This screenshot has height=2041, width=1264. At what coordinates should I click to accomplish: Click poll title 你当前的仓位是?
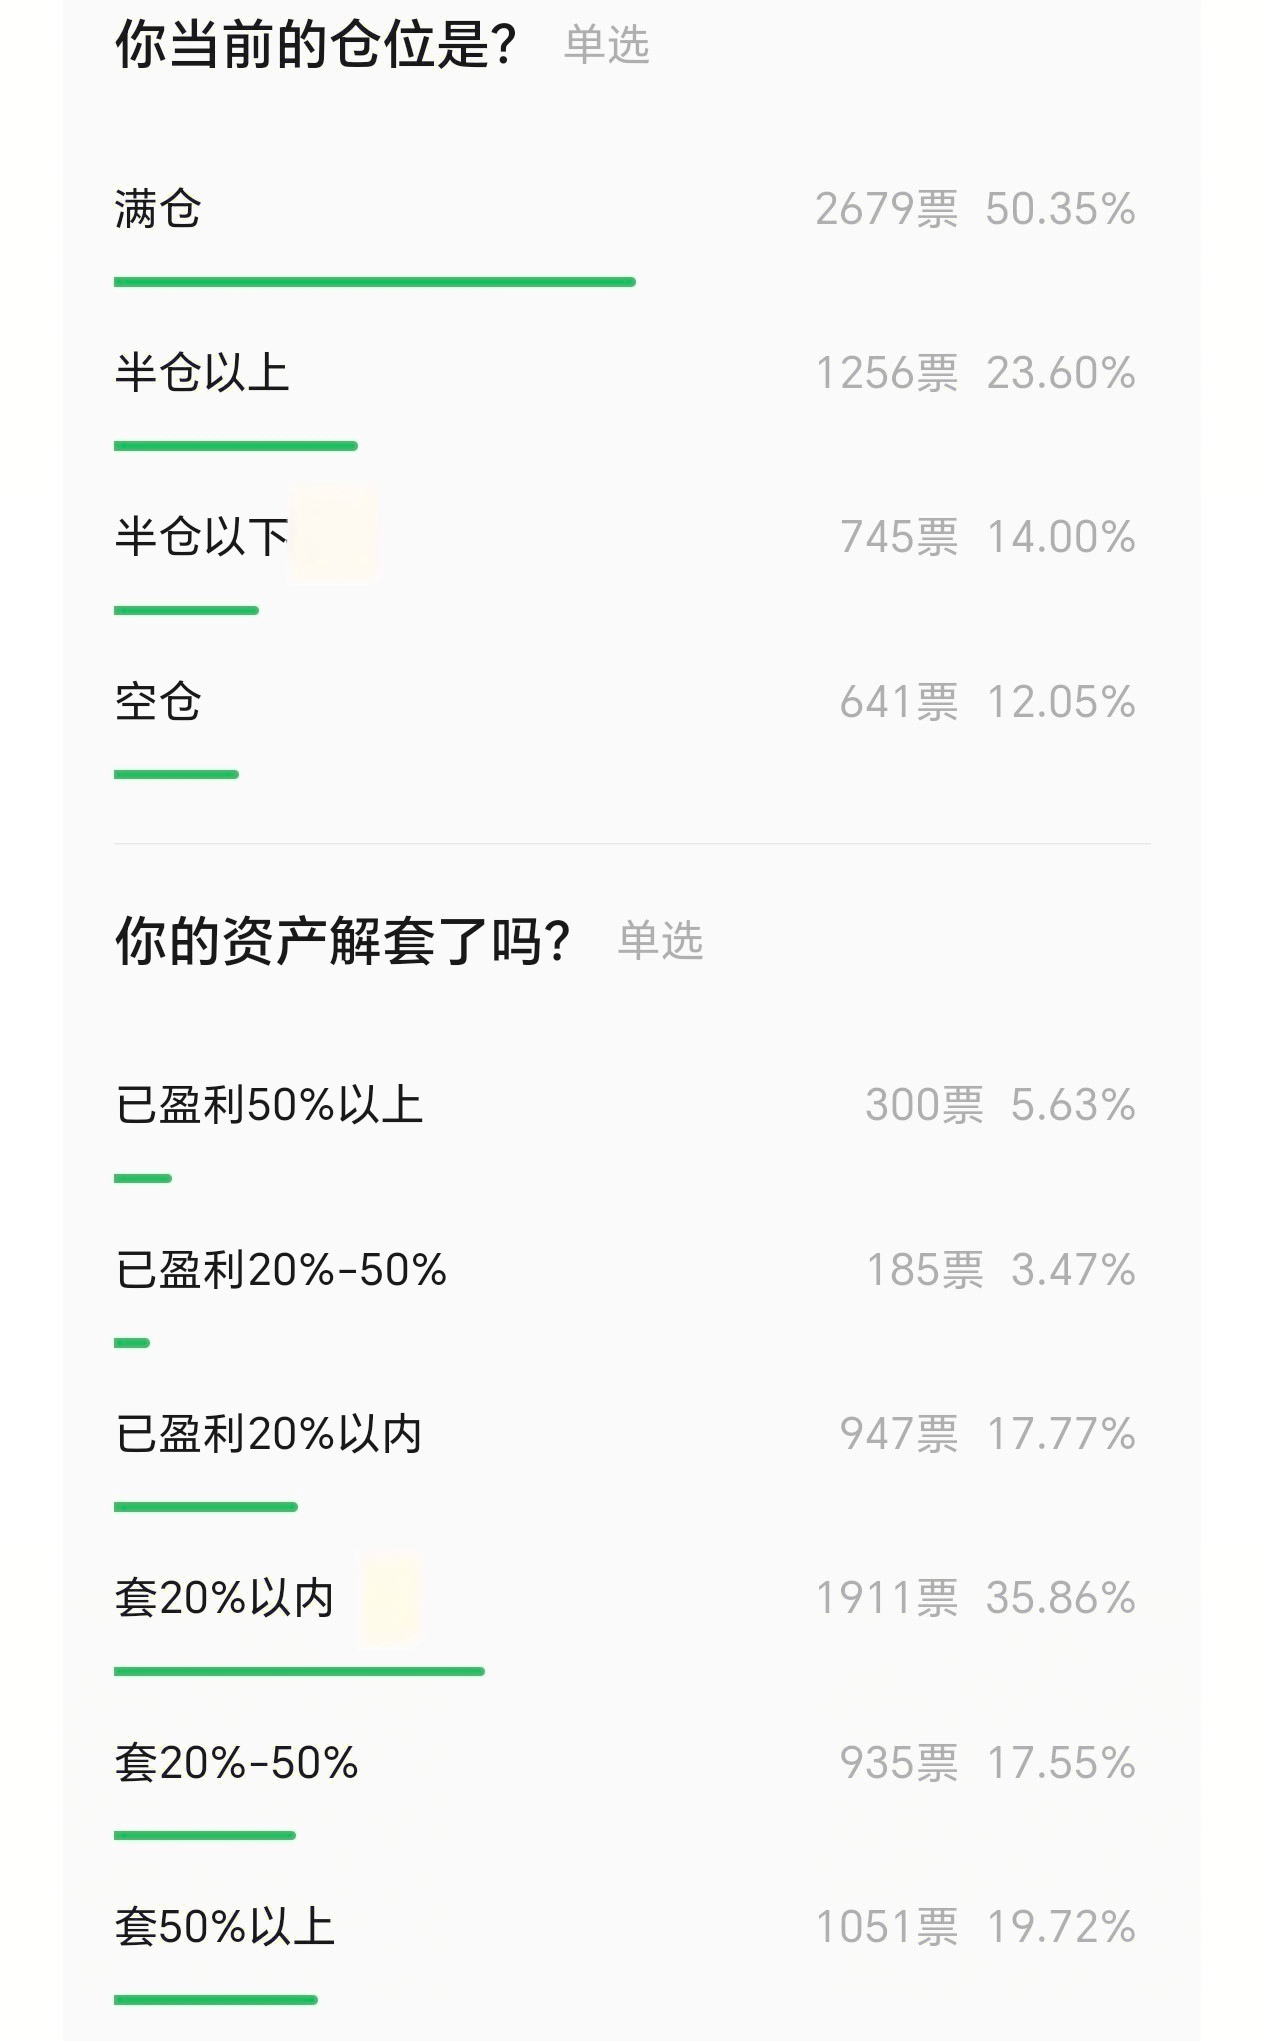tap(316, 45)
